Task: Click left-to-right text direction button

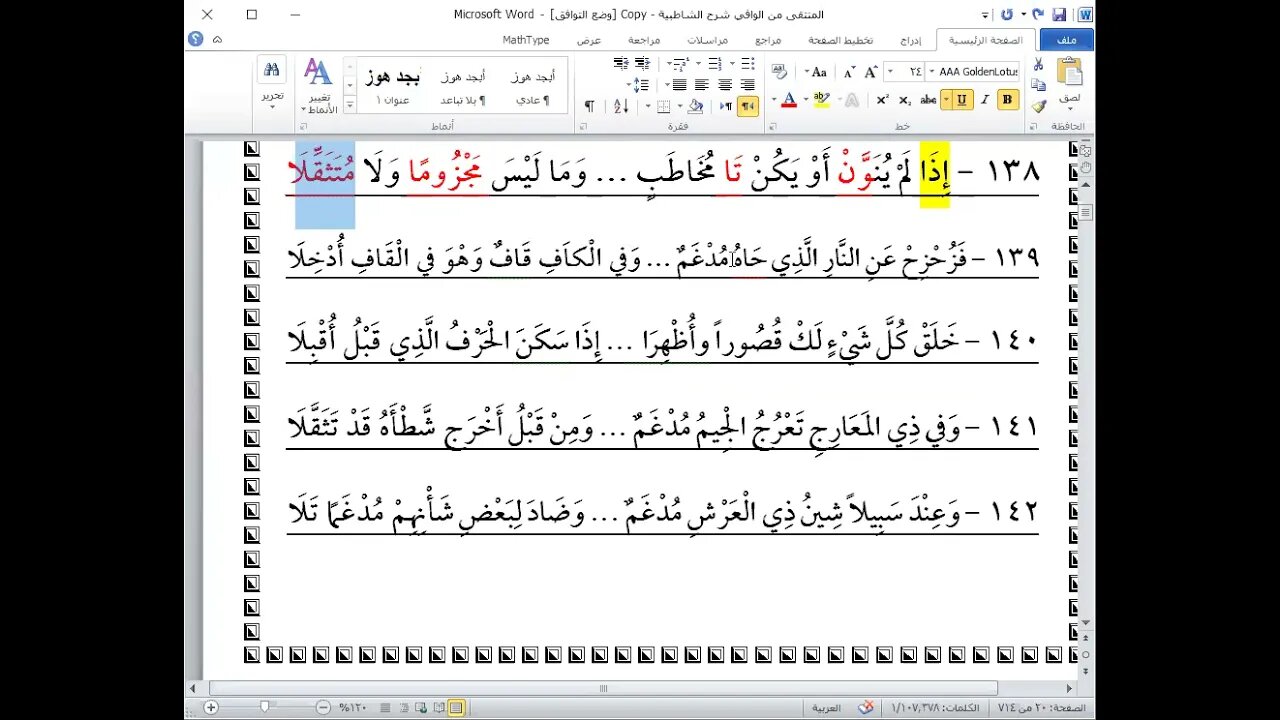Action: click(725, 106)
